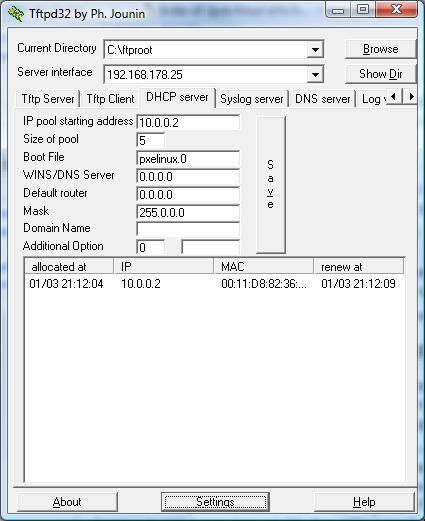
Task: Open the DNS server tab
Action: point(322,99)
